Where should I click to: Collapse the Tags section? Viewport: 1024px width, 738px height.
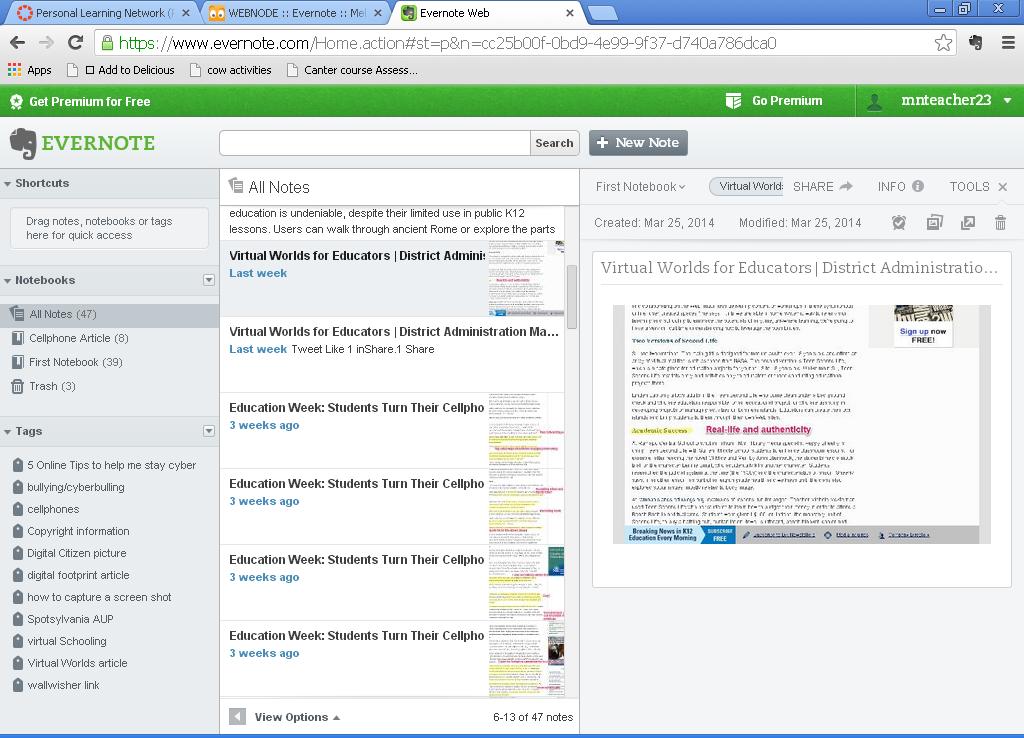(7, 432)
